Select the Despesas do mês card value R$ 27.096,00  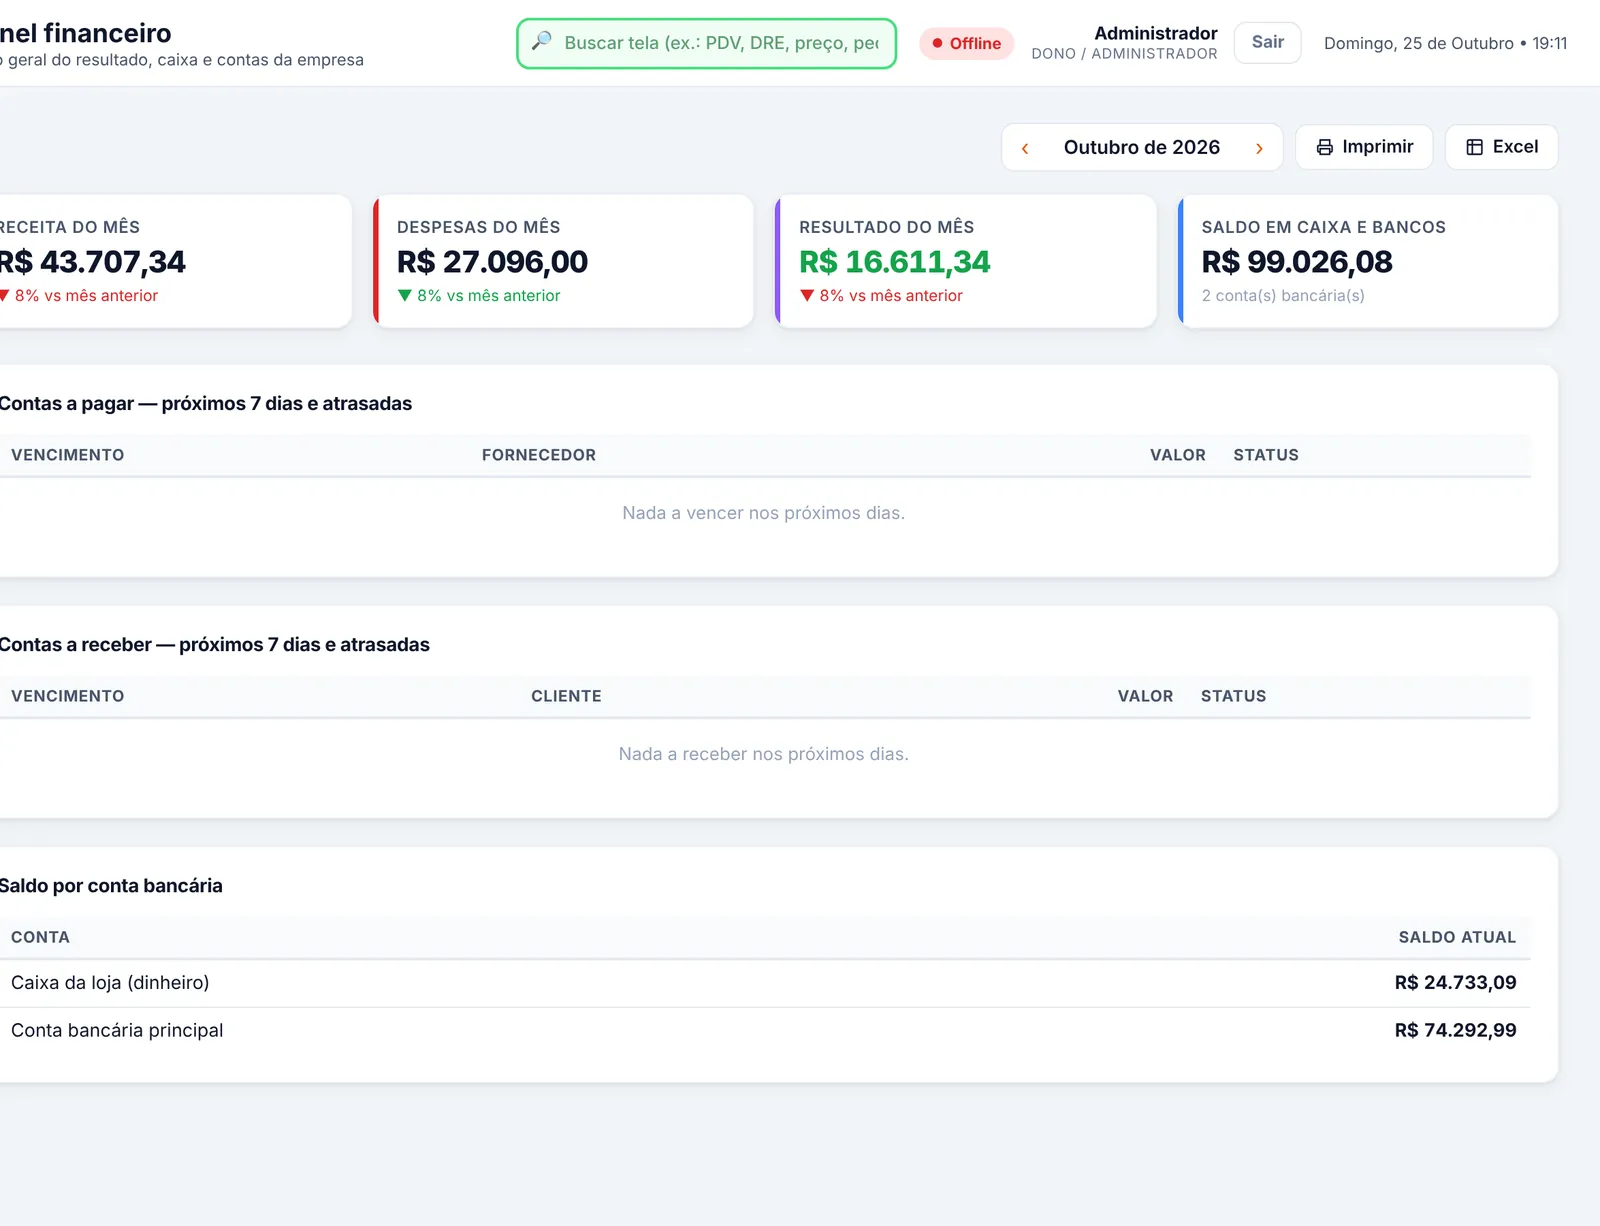(x=492, y=262)
